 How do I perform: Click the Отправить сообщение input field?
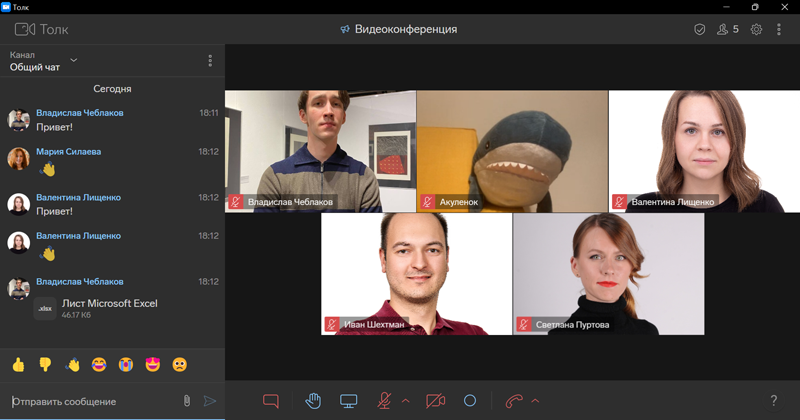pyautogui.click(x=90, y=401)
